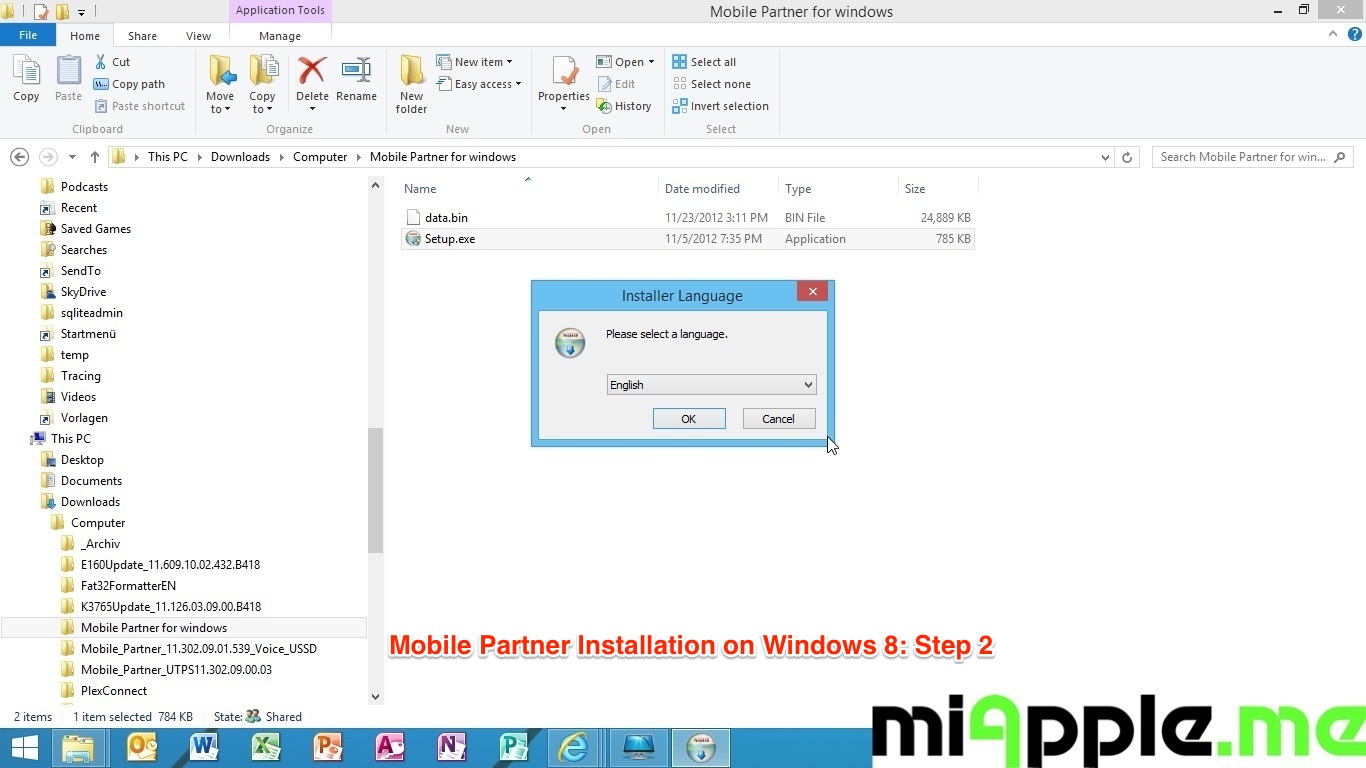This screenshot has width=1366, height=768.
Task: Click the Rename icon in Organize group
Action: point(356,72)
